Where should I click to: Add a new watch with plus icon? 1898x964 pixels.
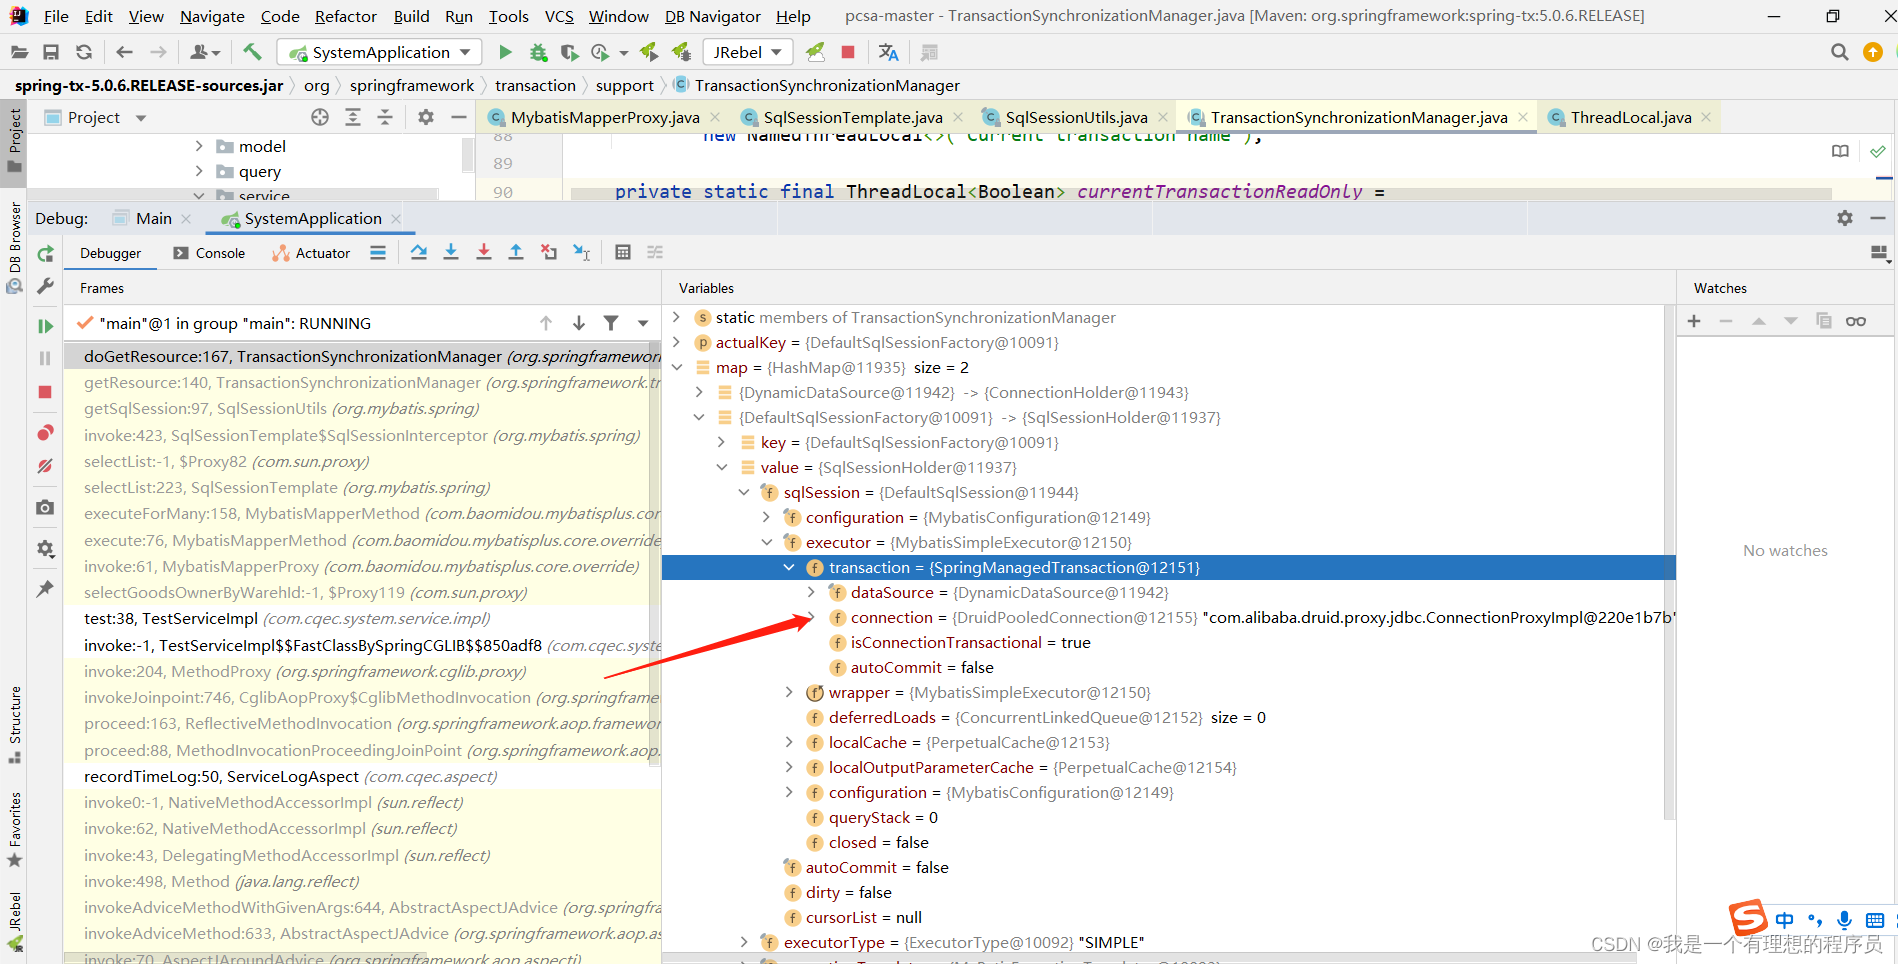pyautogui.click(x=1694, y=321)
